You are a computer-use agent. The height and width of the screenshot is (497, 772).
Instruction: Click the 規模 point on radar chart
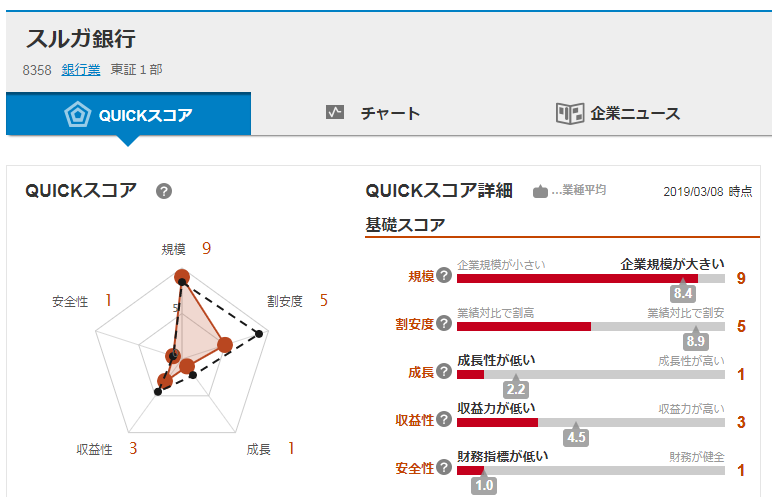tap(182, 277)
